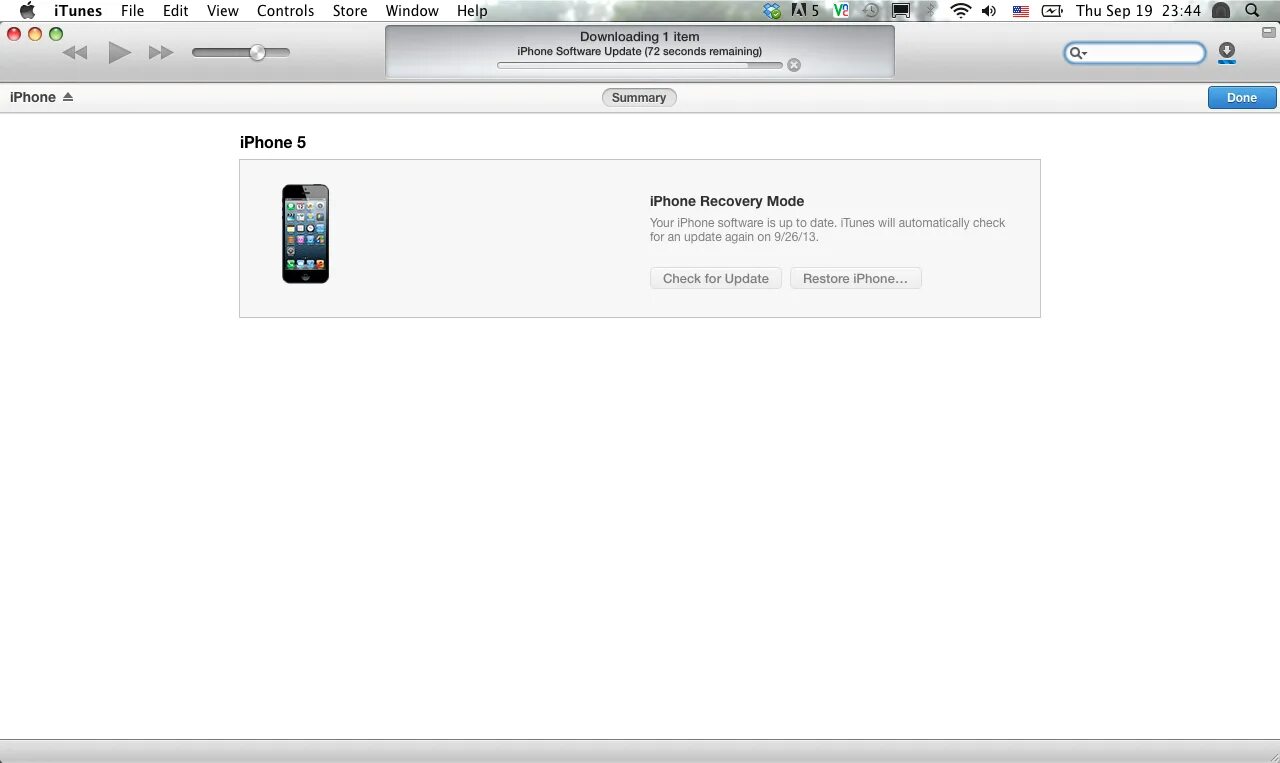Click the play button
Screen dimensions: 1280x763
click(x=119, y=52)
